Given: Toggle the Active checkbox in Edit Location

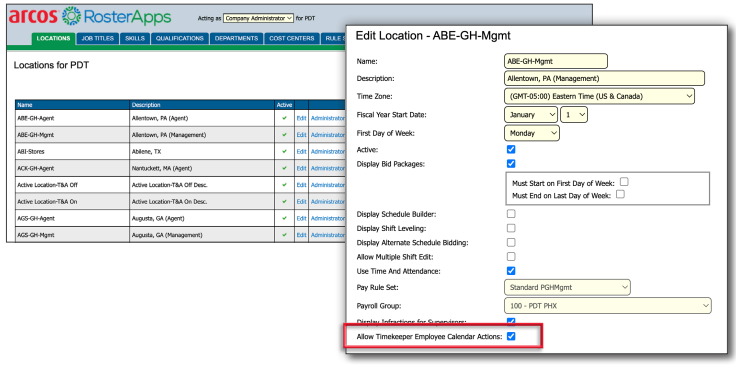Looking at the screenshot, I should tap(511, 149).
